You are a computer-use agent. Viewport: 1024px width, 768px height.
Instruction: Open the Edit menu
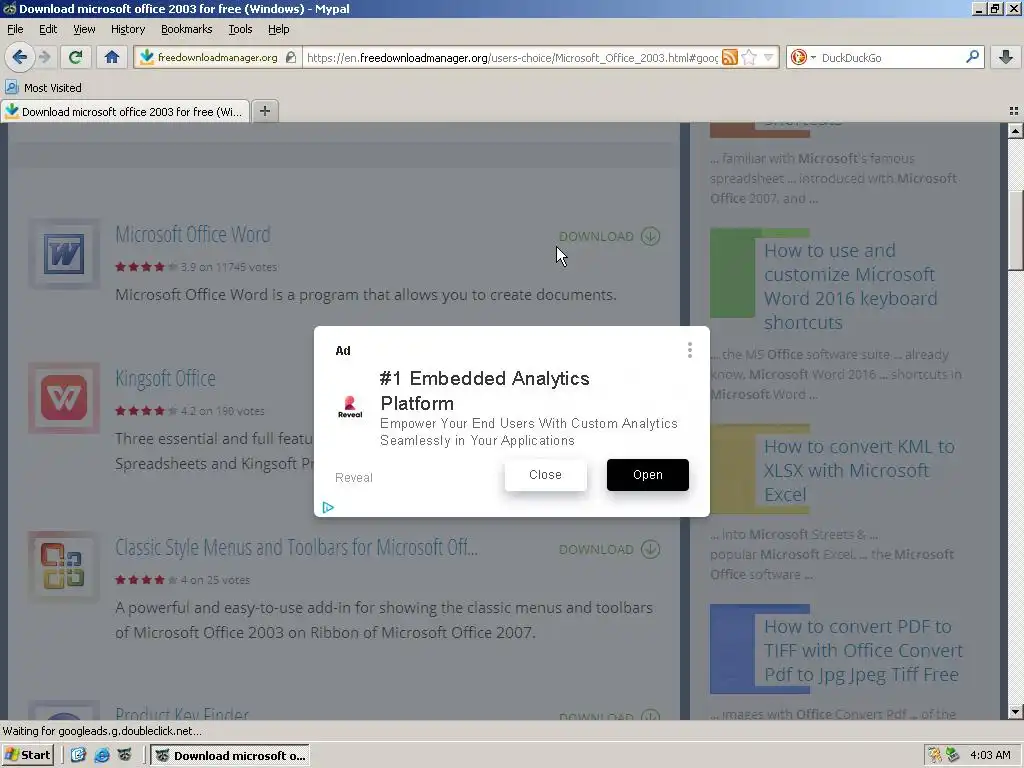tap(48, 29)
